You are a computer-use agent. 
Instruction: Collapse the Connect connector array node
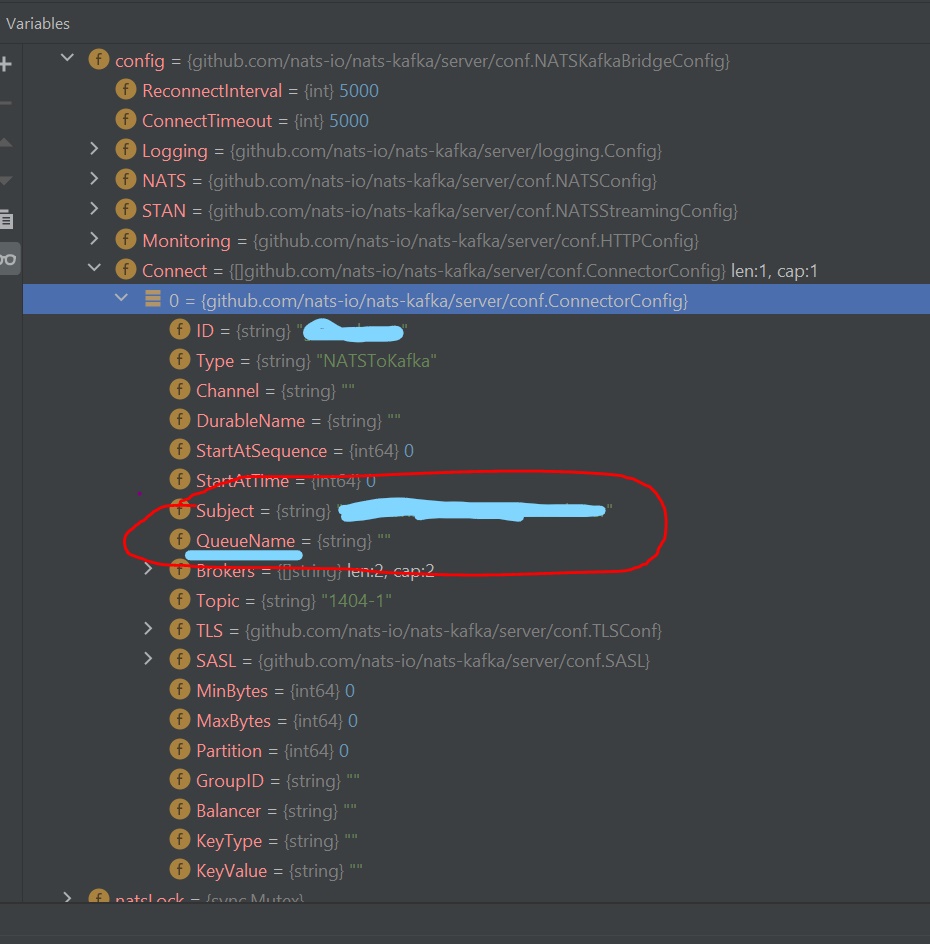pos(94,269)
